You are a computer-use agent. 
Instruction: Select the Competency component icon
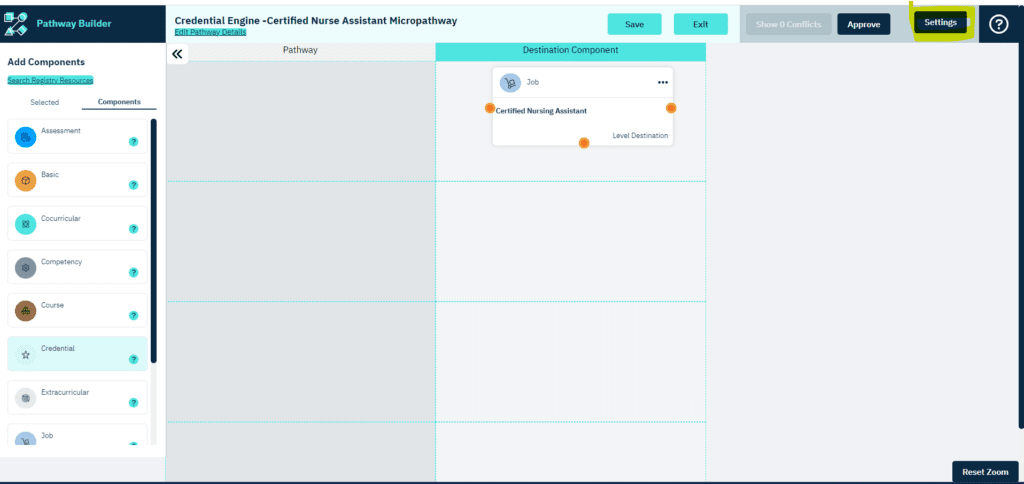click(25, 268)
